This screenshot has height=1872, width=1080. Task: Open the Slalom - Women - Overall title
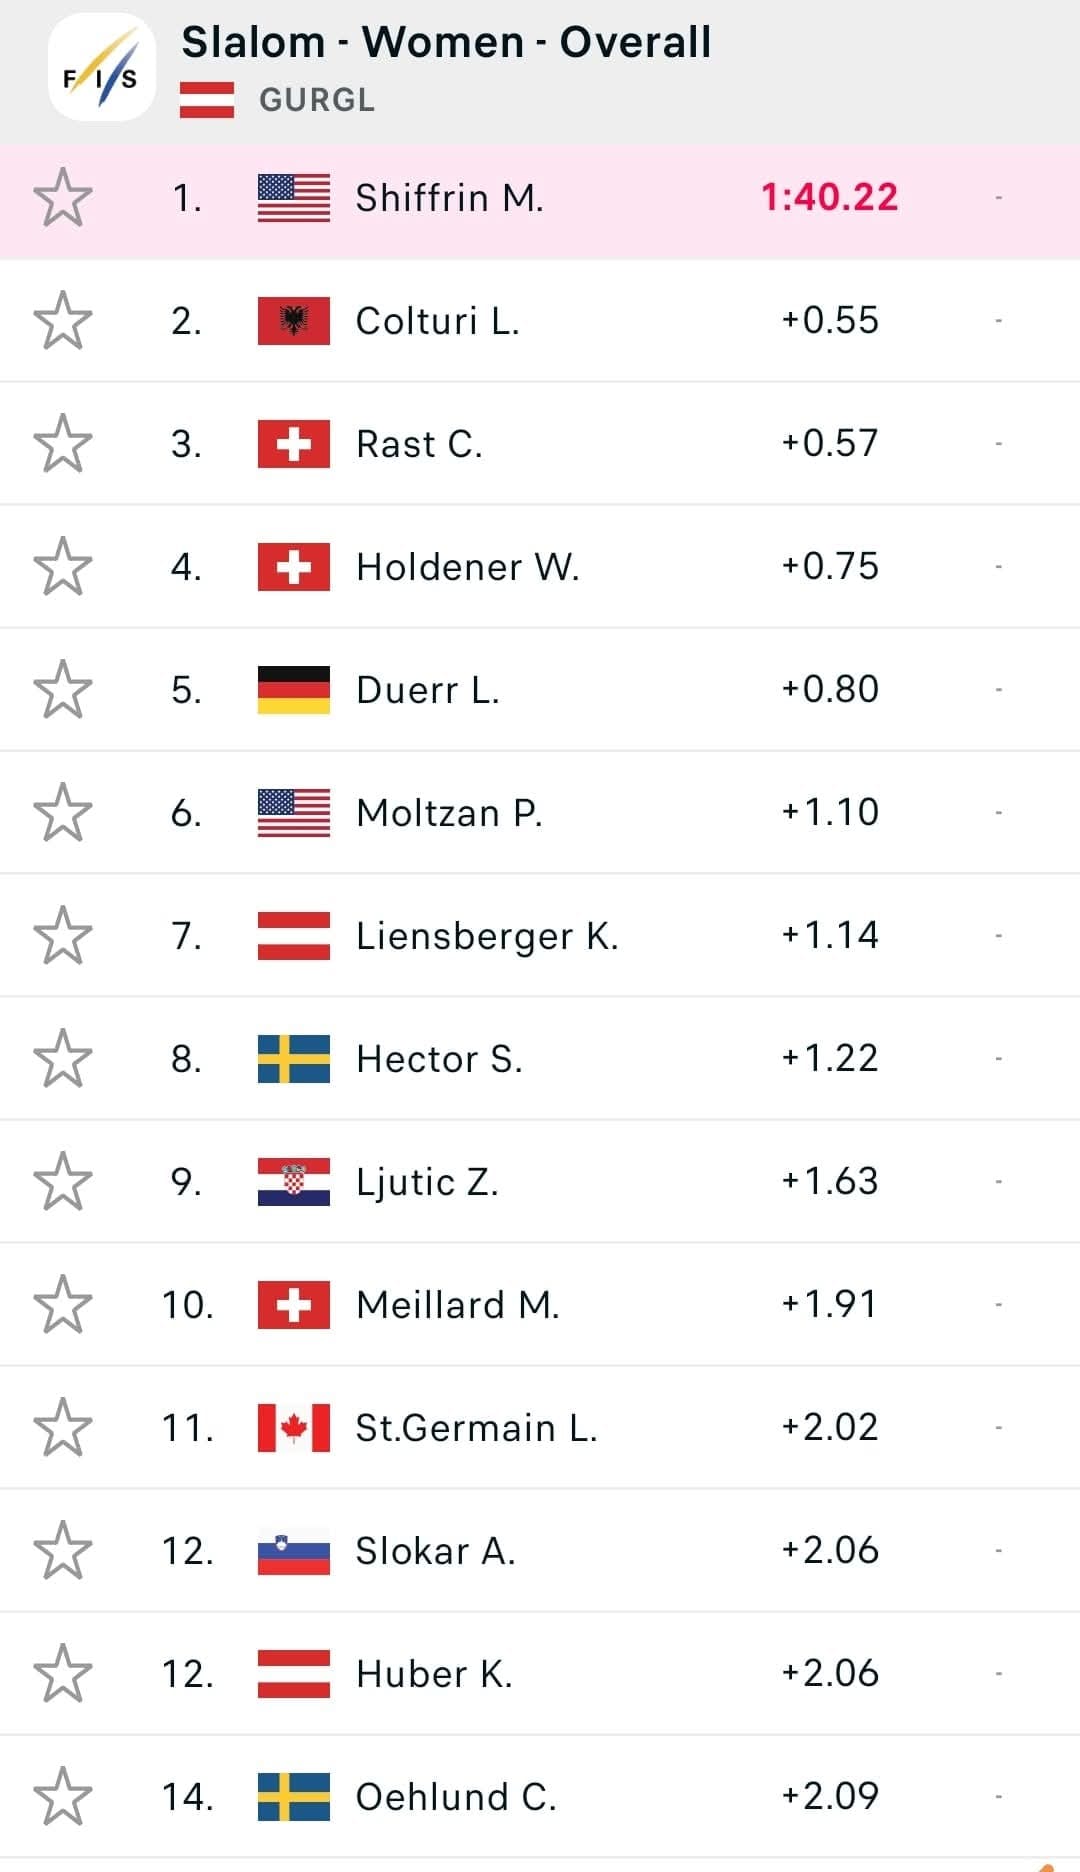[x=446, y=42]
